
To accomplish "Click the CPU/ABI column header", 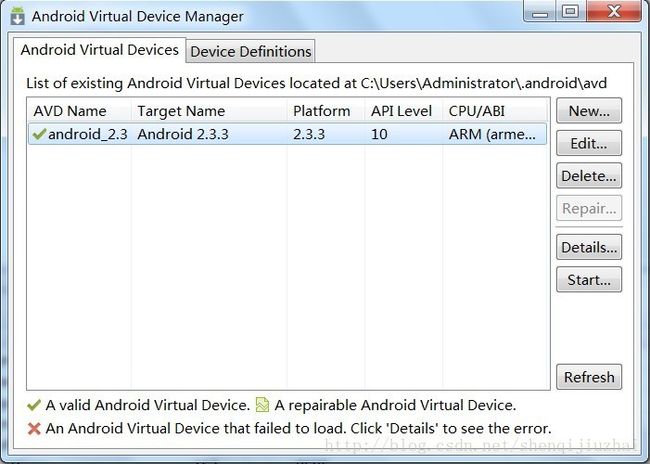I will click(x=496, y=111).
